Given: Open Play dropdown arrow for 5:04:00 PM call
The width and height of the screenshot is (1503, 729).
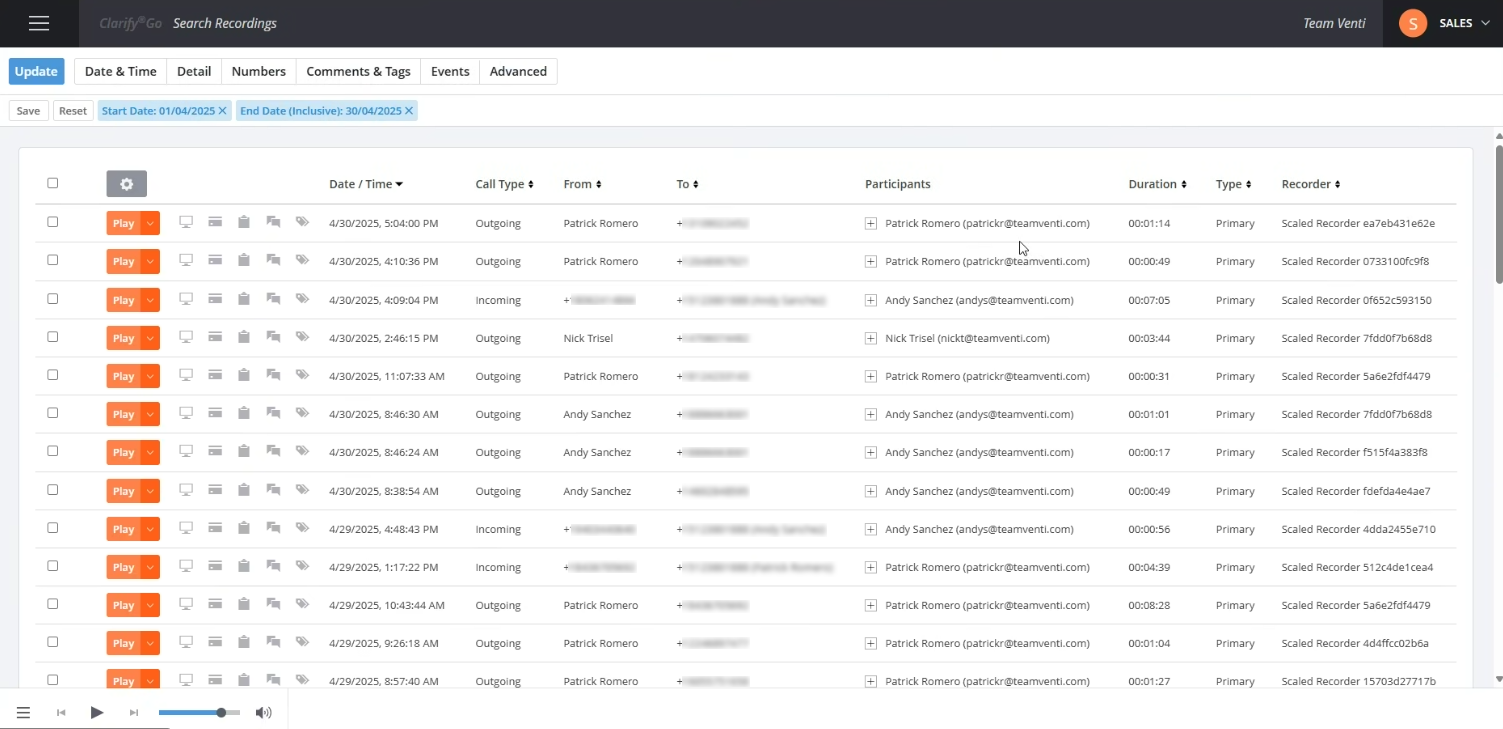Looking at the screenshot, I should coord(150,223).
